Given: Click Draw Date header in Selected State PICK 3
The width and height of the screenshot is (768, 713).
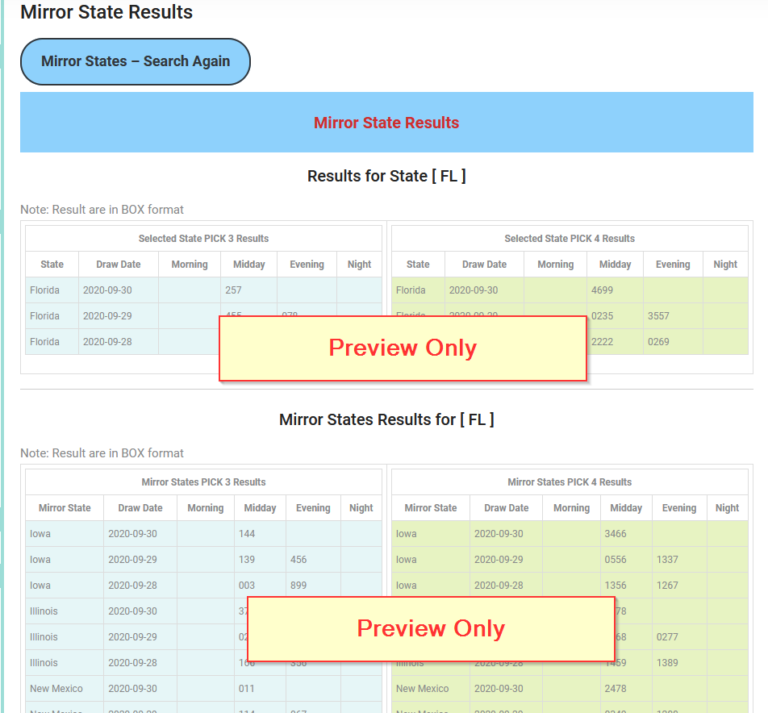Looking at the screenshot, I should (x=118, y=264).
